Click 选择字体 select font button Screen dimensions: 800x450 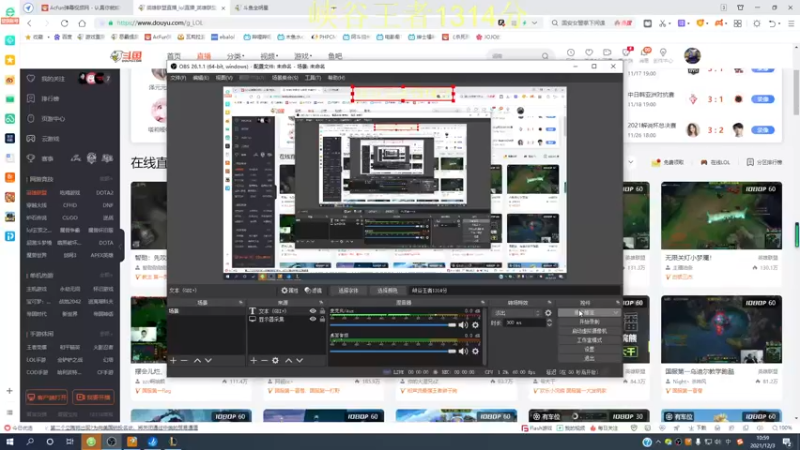click(348, 290)
